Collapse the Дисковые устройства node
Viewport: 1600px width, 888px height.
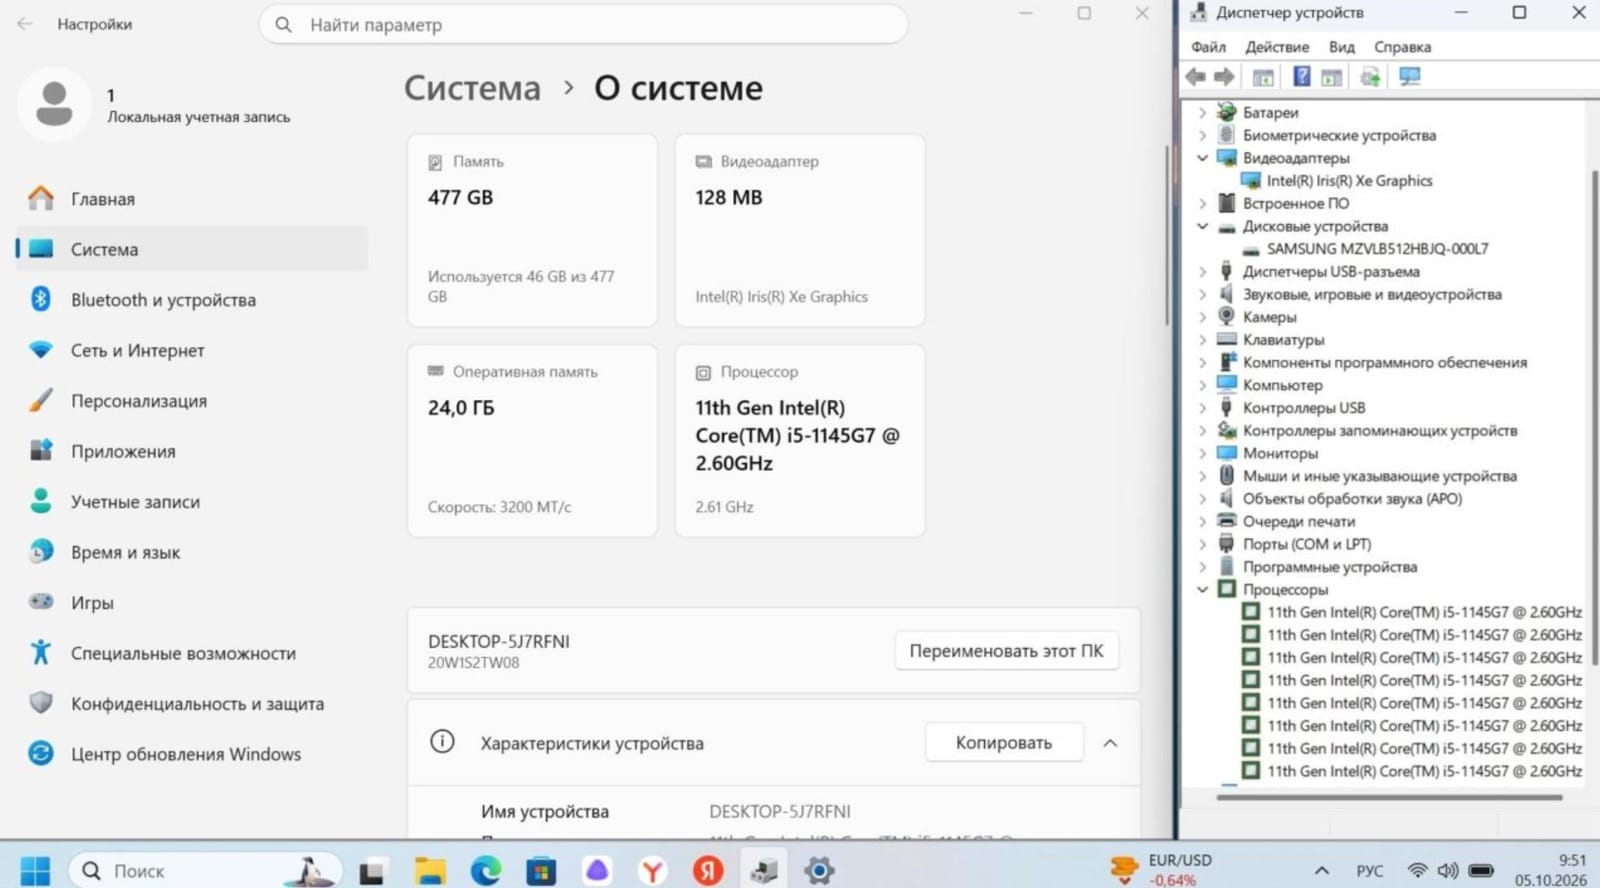pyautogui.click(x=1203, y=226)
